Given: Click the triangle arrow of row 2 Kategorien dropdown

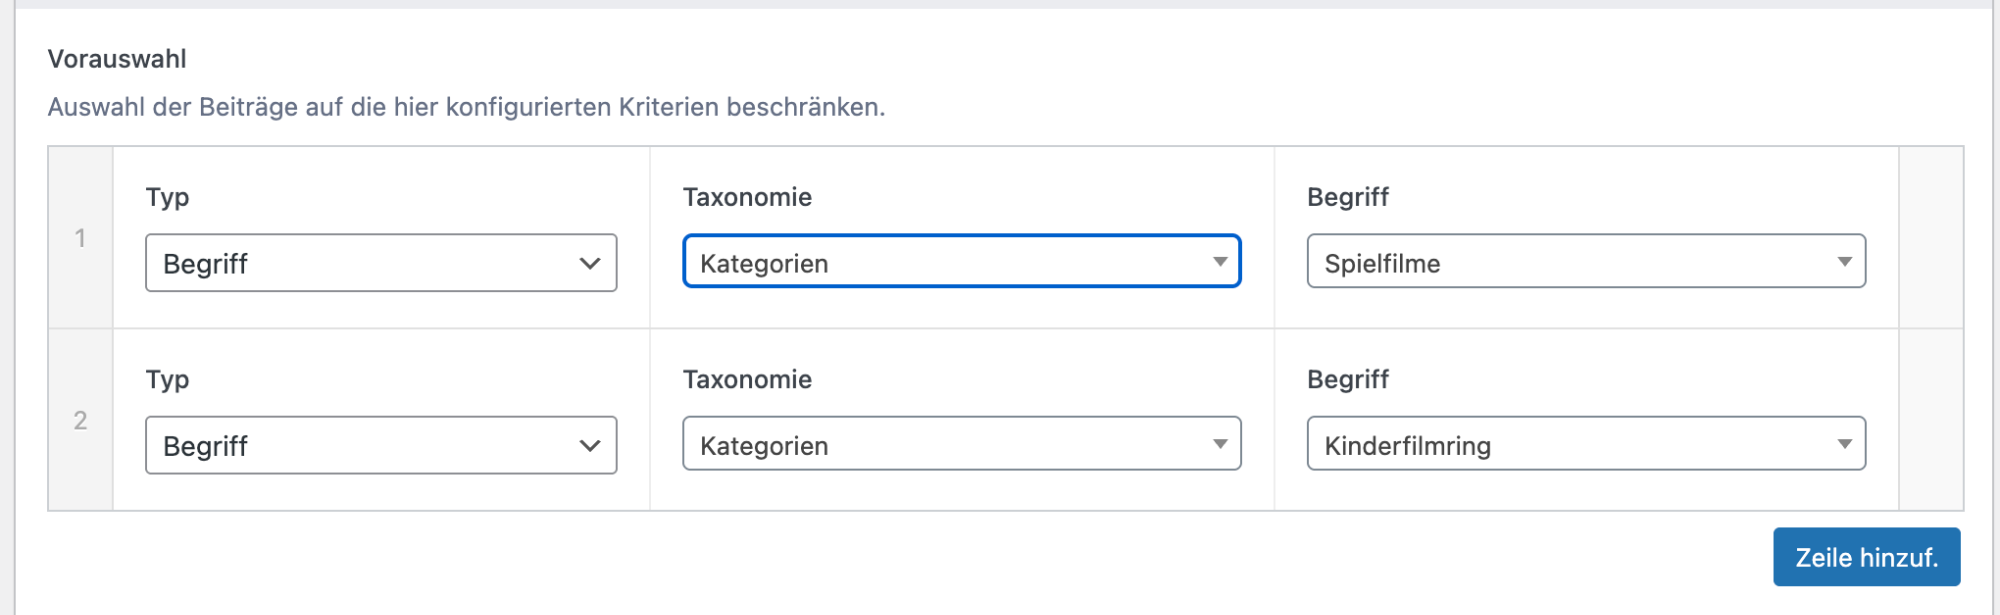Looking at the screenshot, I should pyautogui.click(x=1220, y=444).
